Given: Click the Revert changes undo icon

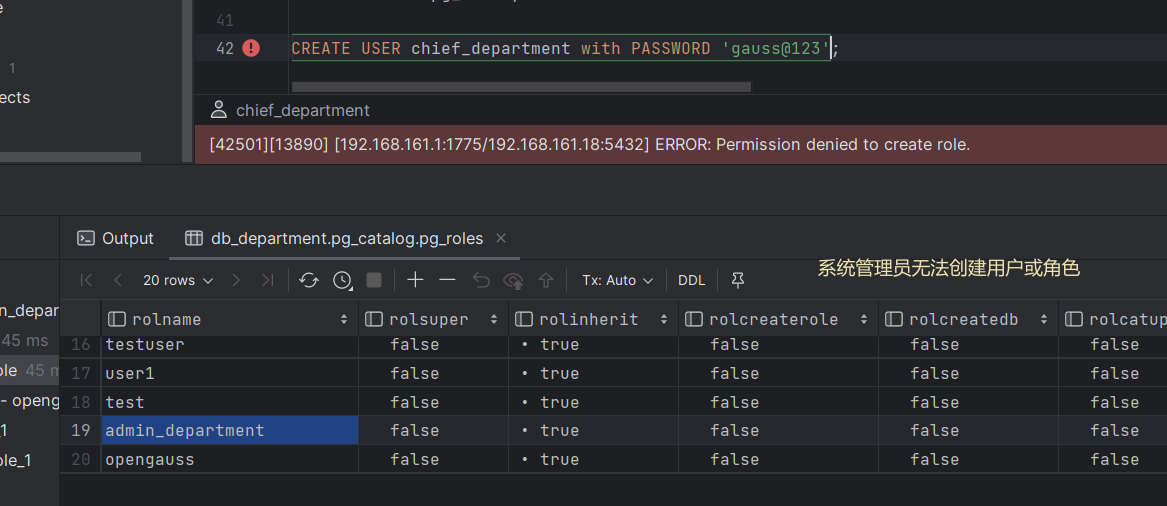Looking at the screenshot, I should pyautogui.click(x=481, y=281).
